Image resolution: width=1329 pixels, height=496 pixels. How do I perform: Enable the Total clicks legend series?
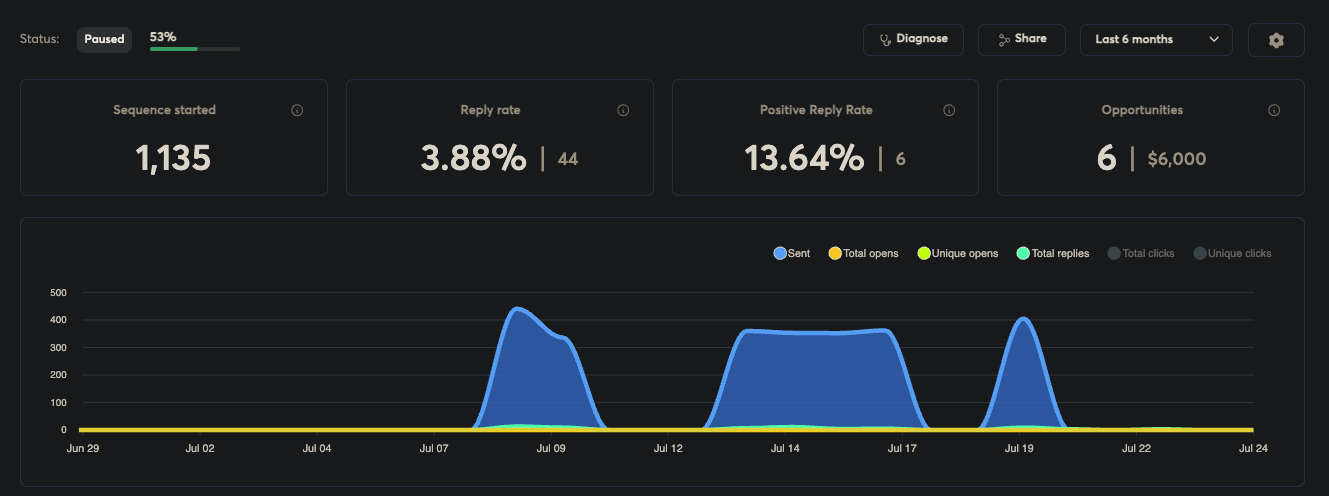[1140, 254]
